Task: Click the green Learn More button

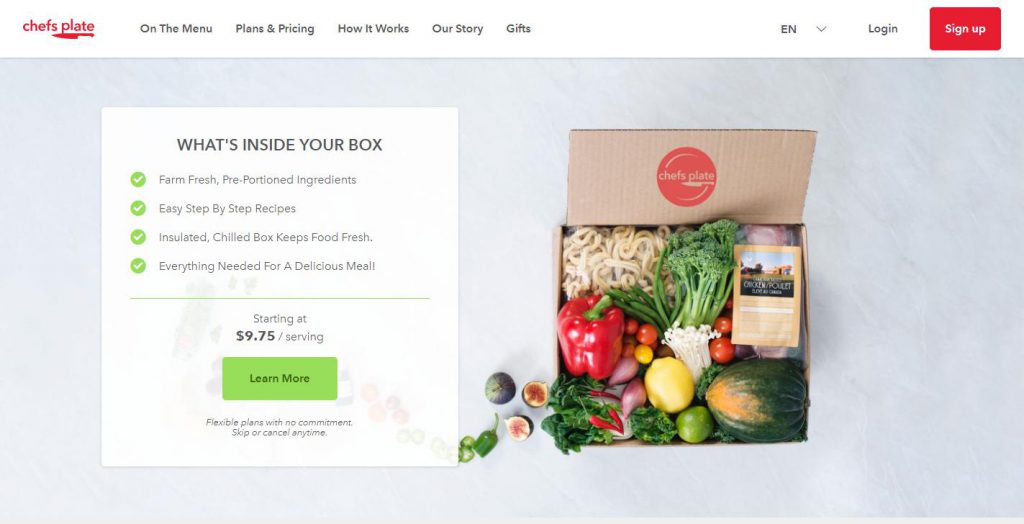Action: [280, 378]
